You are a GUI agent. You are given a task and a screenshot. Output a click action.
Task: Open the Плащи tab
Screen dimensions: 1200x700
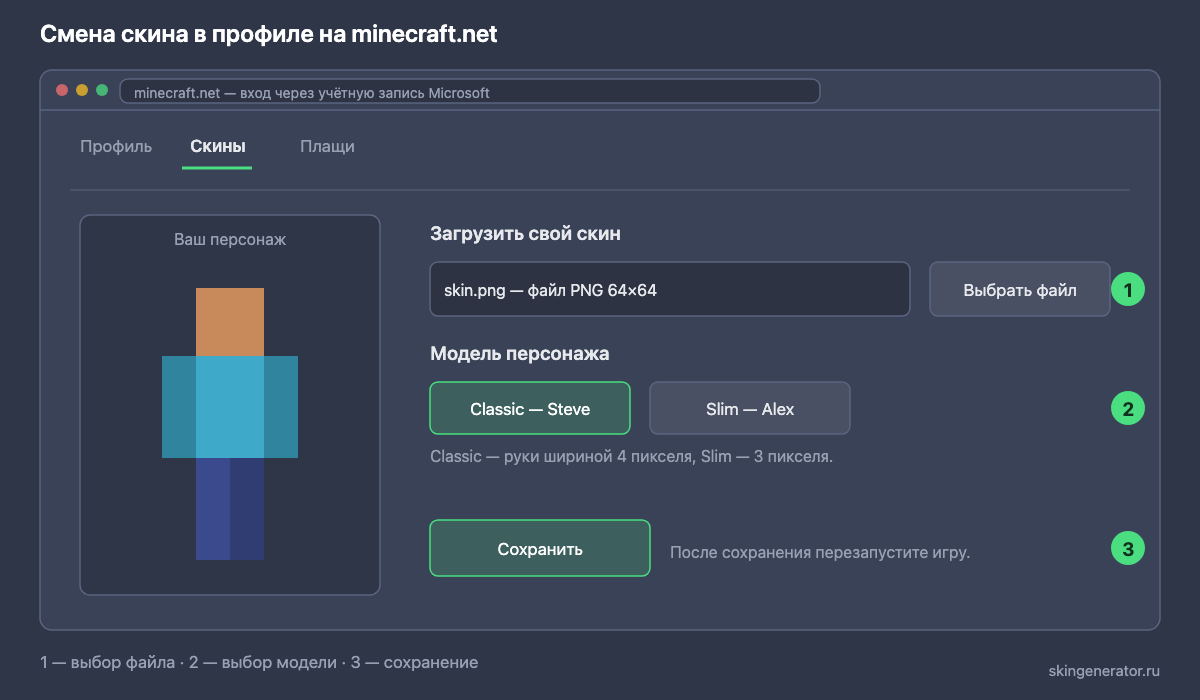coord(327,146)
